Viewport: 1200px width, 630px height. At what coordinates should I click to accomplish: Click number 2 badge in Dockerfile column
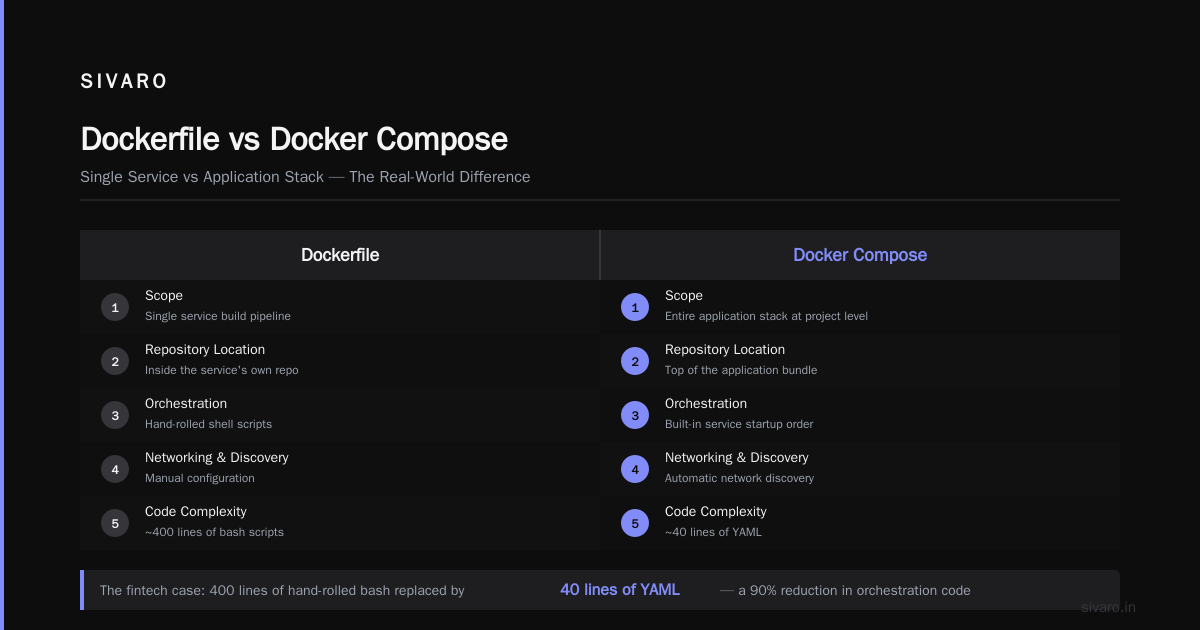115,361
